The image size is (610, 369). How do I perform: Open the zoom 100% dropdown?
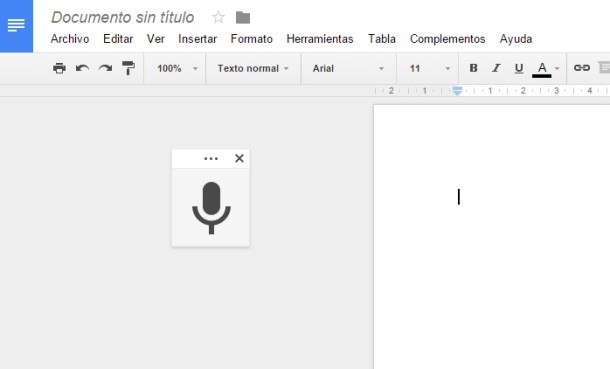[177, 68]
